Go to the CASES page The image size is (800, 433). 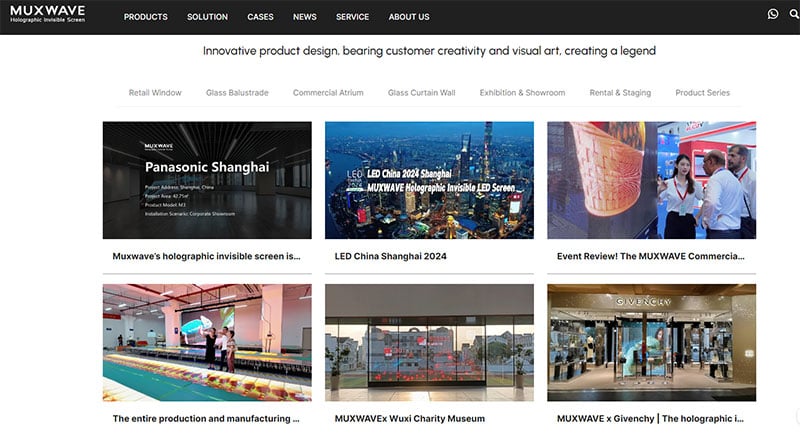pyautogui.click(x=260, y=17)
